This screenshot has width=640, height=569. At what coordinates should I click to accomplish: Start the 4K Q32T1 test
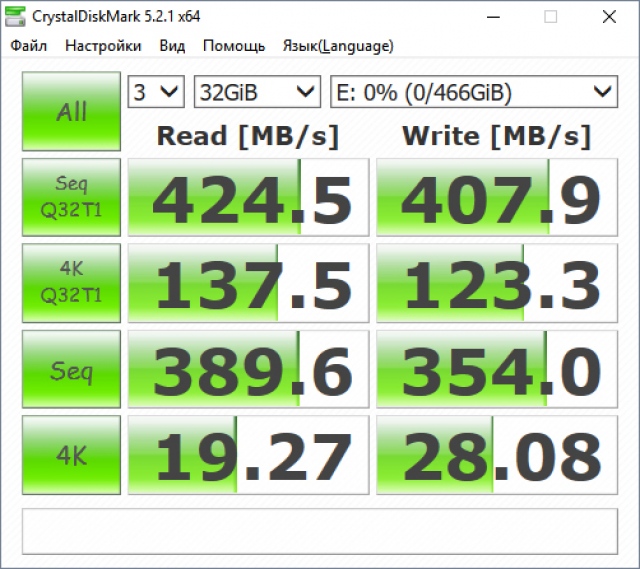(x=71, y=283)
